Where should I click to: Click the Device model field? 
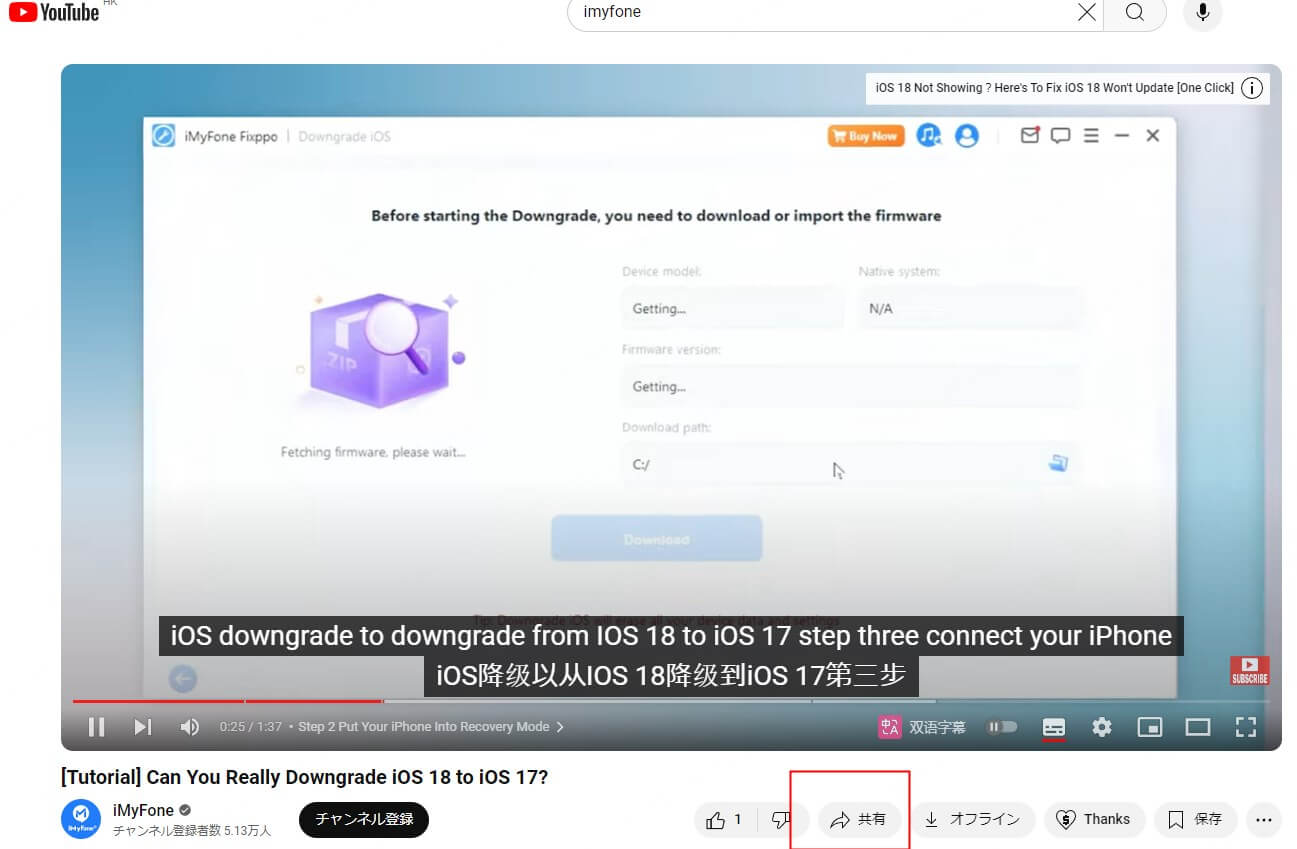pos(733,308)
